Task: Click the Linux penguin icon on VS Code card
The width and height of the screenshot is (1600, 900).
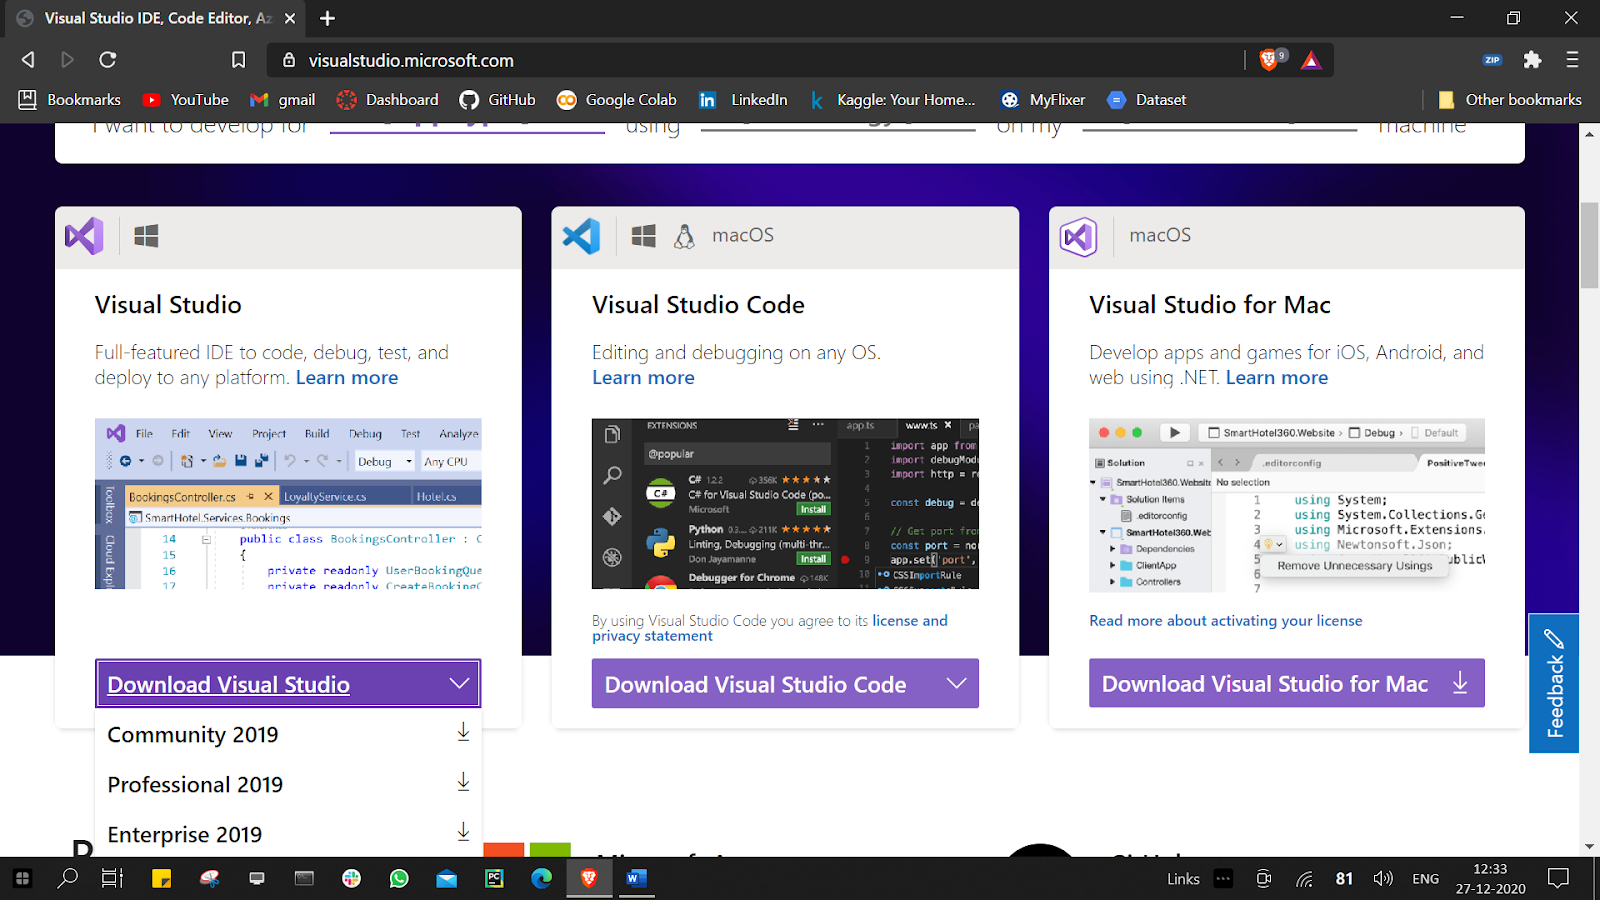Action: pyautogui.click(x=684, y=236)
